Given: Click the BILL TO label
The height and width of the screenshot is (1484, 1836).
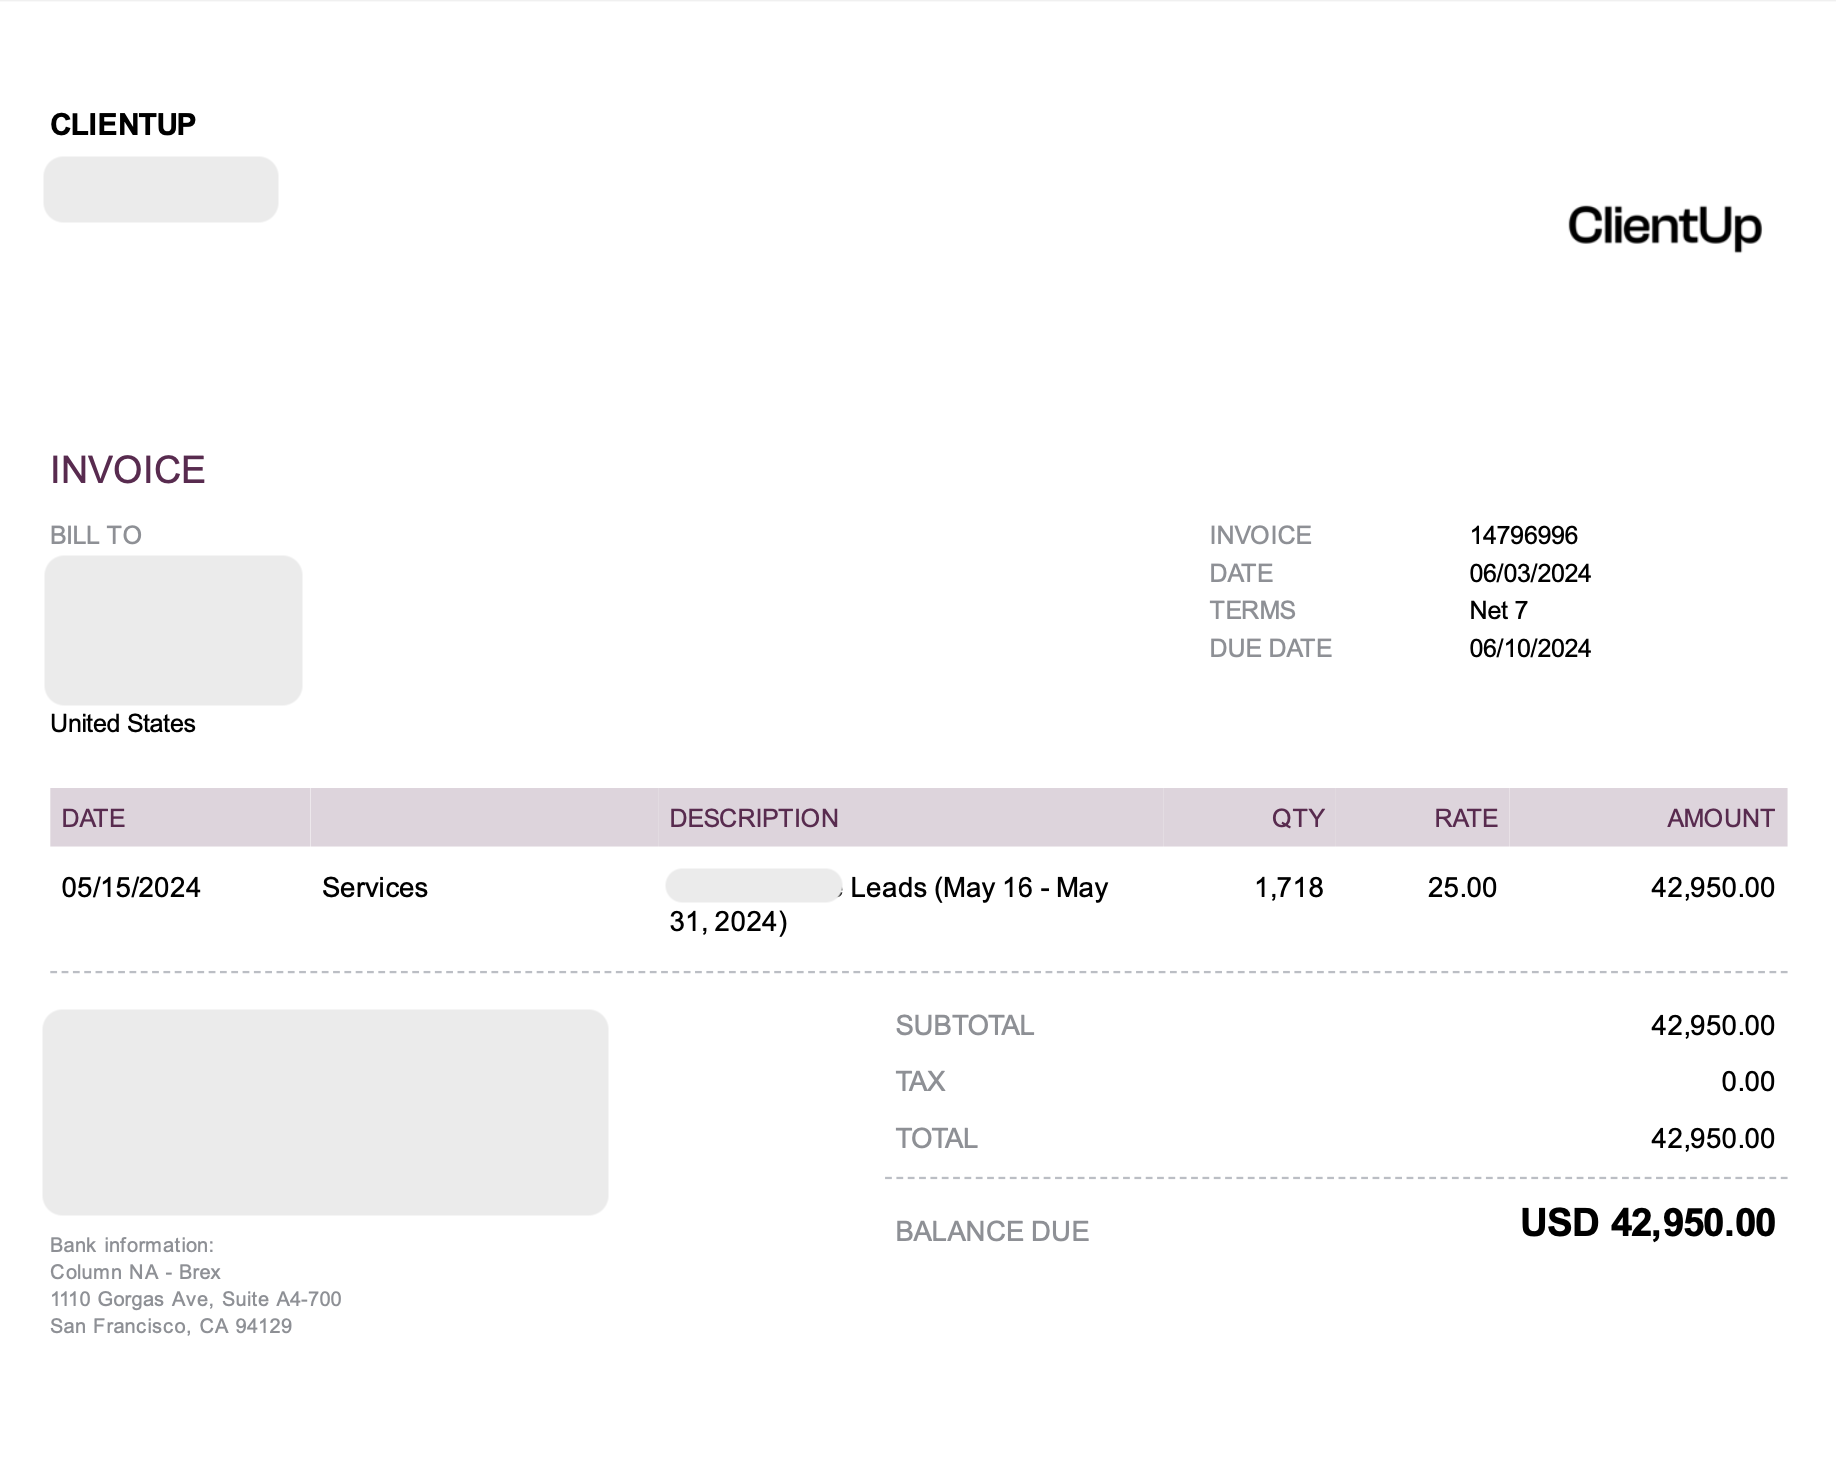Looking at the screenshot, I should tap(96, 536).
